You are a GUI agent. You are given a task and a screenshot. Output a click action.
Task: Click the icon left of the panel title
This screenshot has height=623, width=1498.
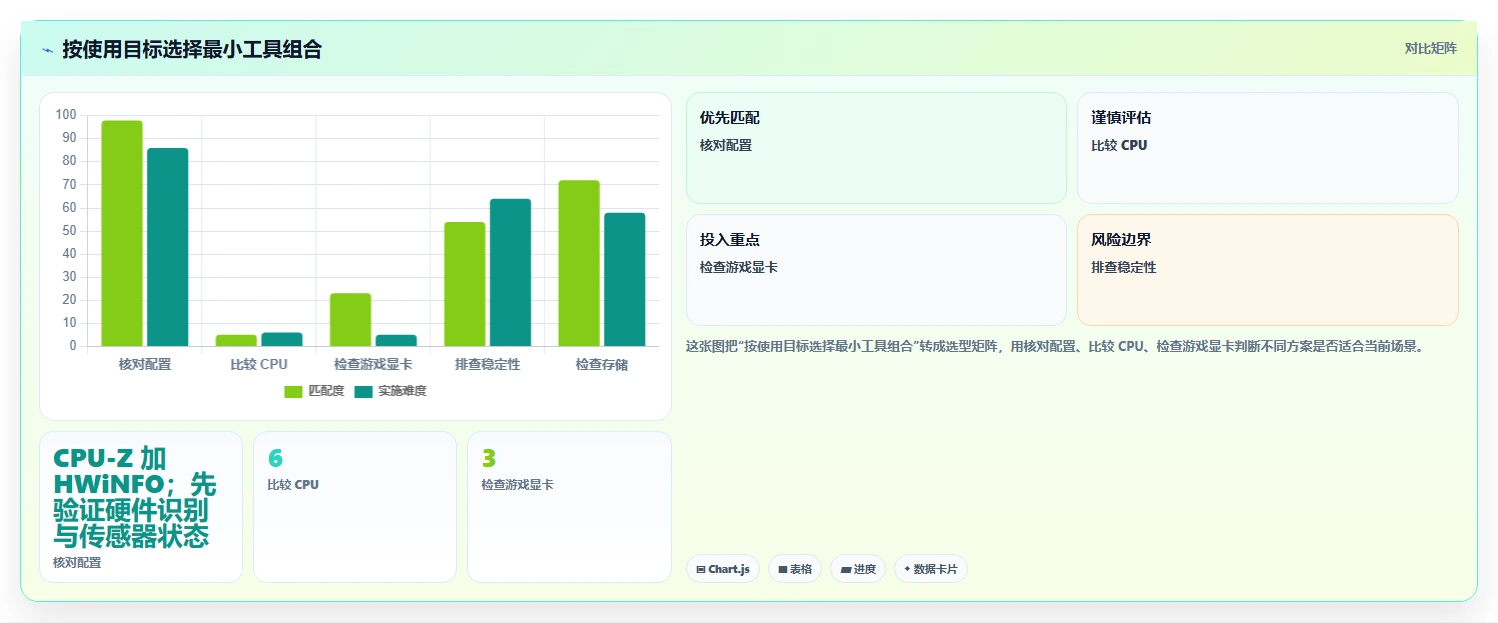(47, 49)
